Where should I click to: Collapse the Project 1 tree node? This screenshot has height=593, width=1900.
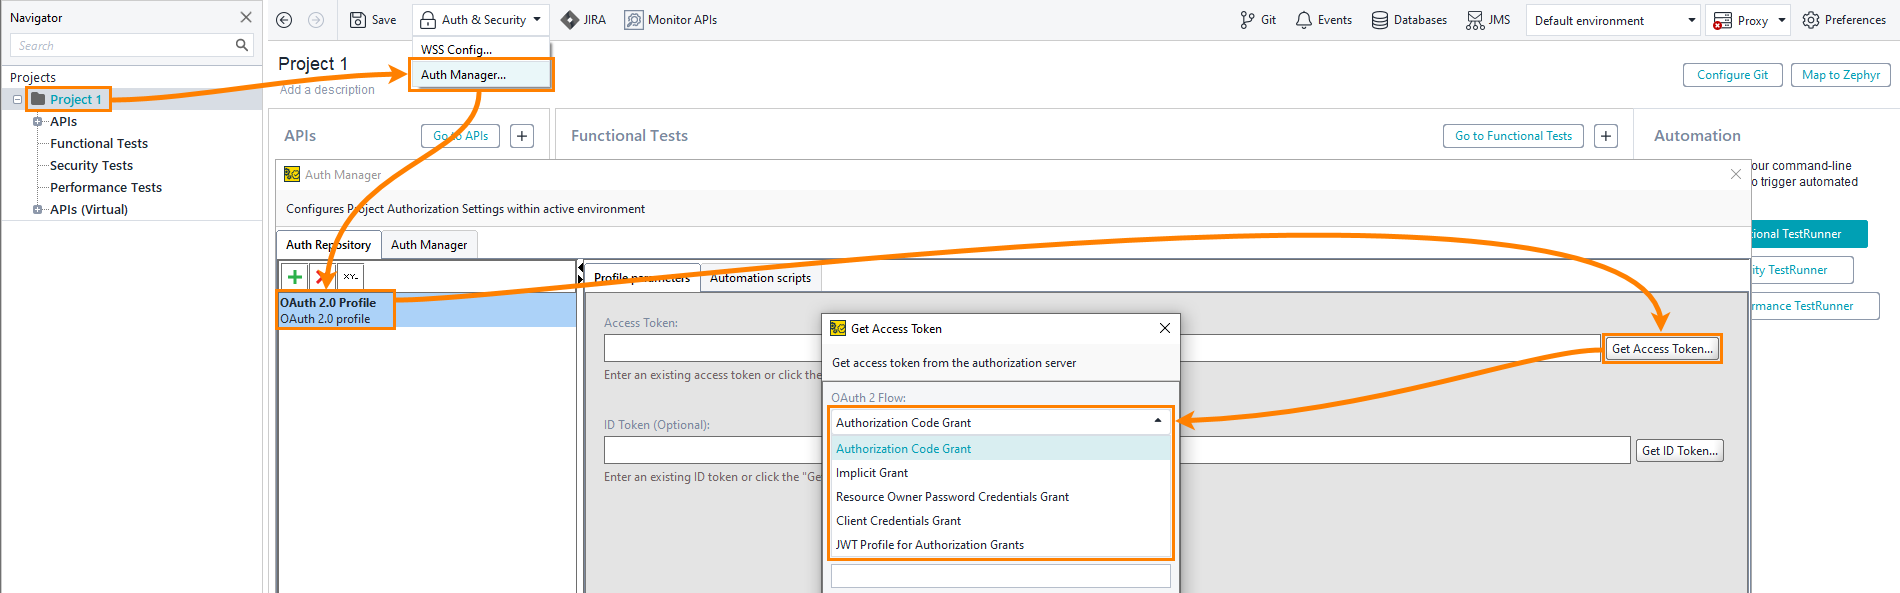pyautogui.click(x=17, y=99)
